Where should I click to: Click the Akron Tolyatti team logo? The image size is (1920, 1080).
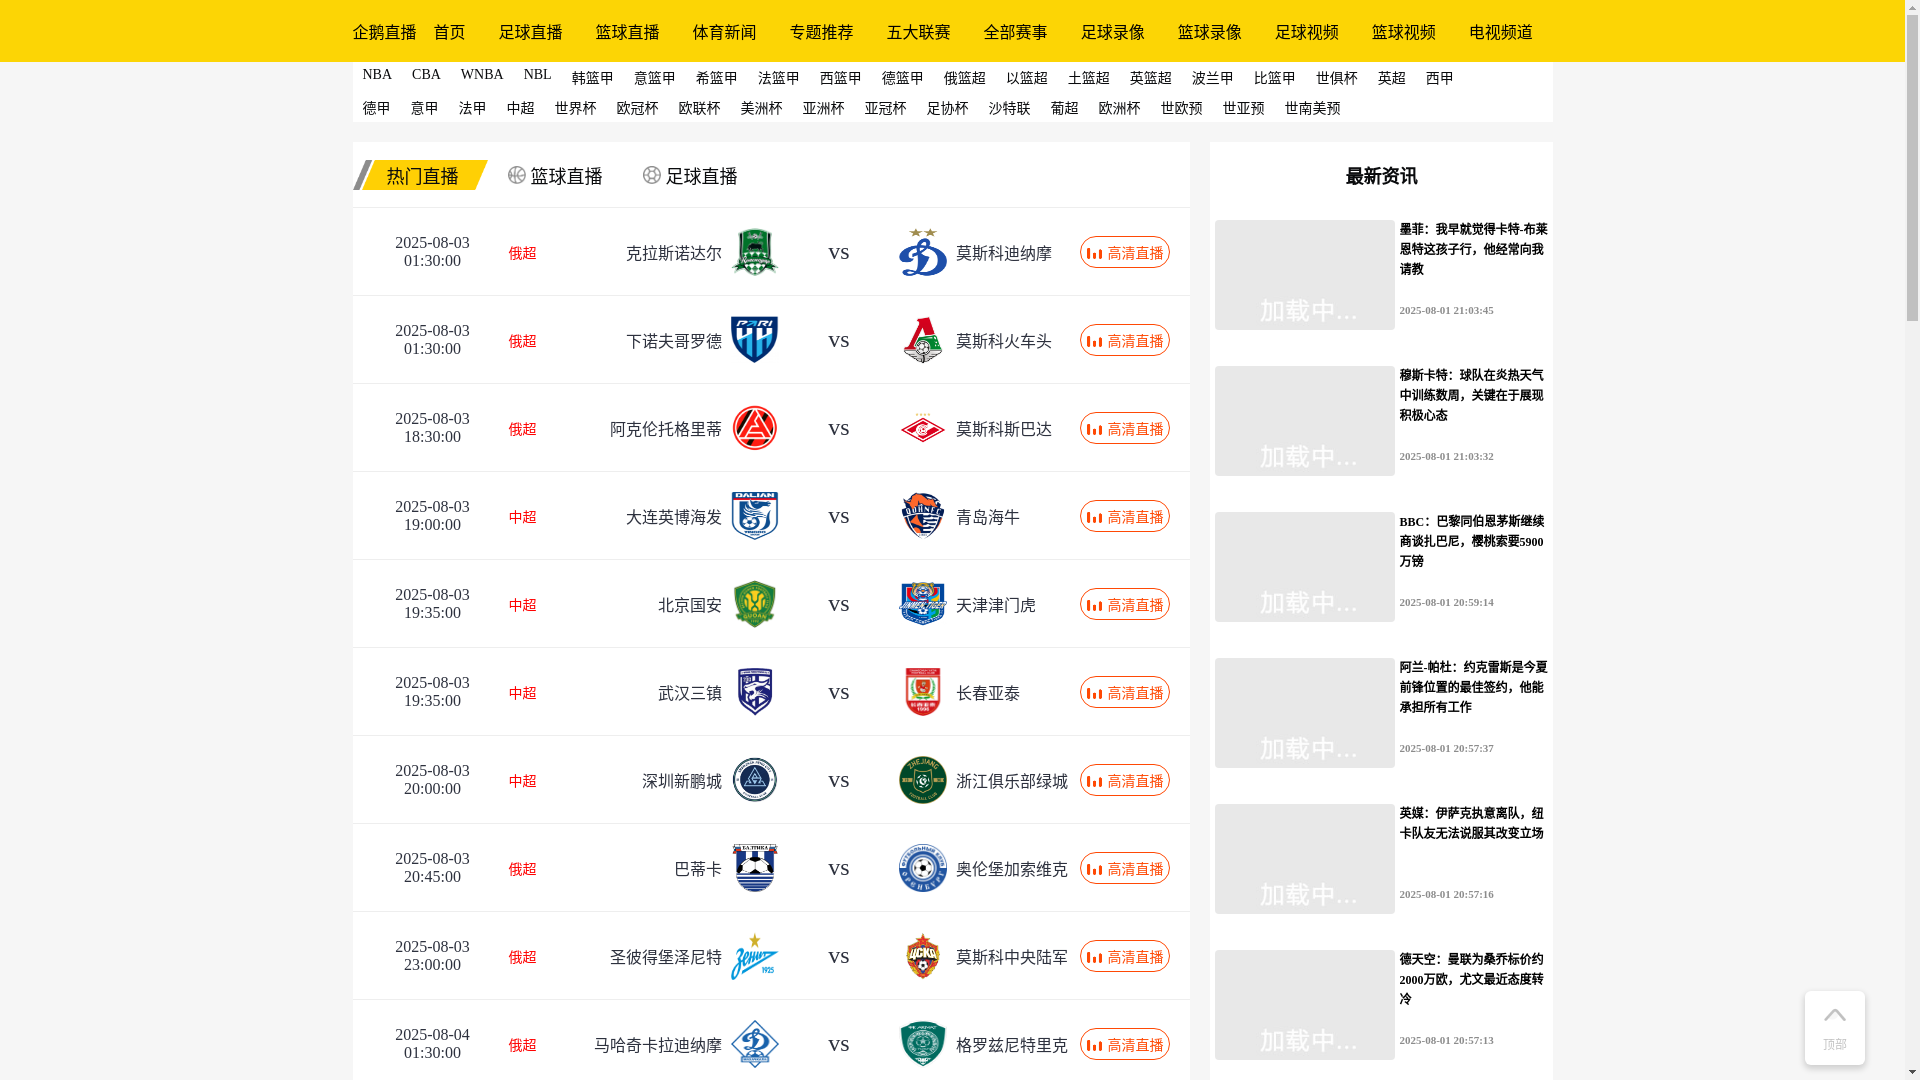[x=754, y=428]
